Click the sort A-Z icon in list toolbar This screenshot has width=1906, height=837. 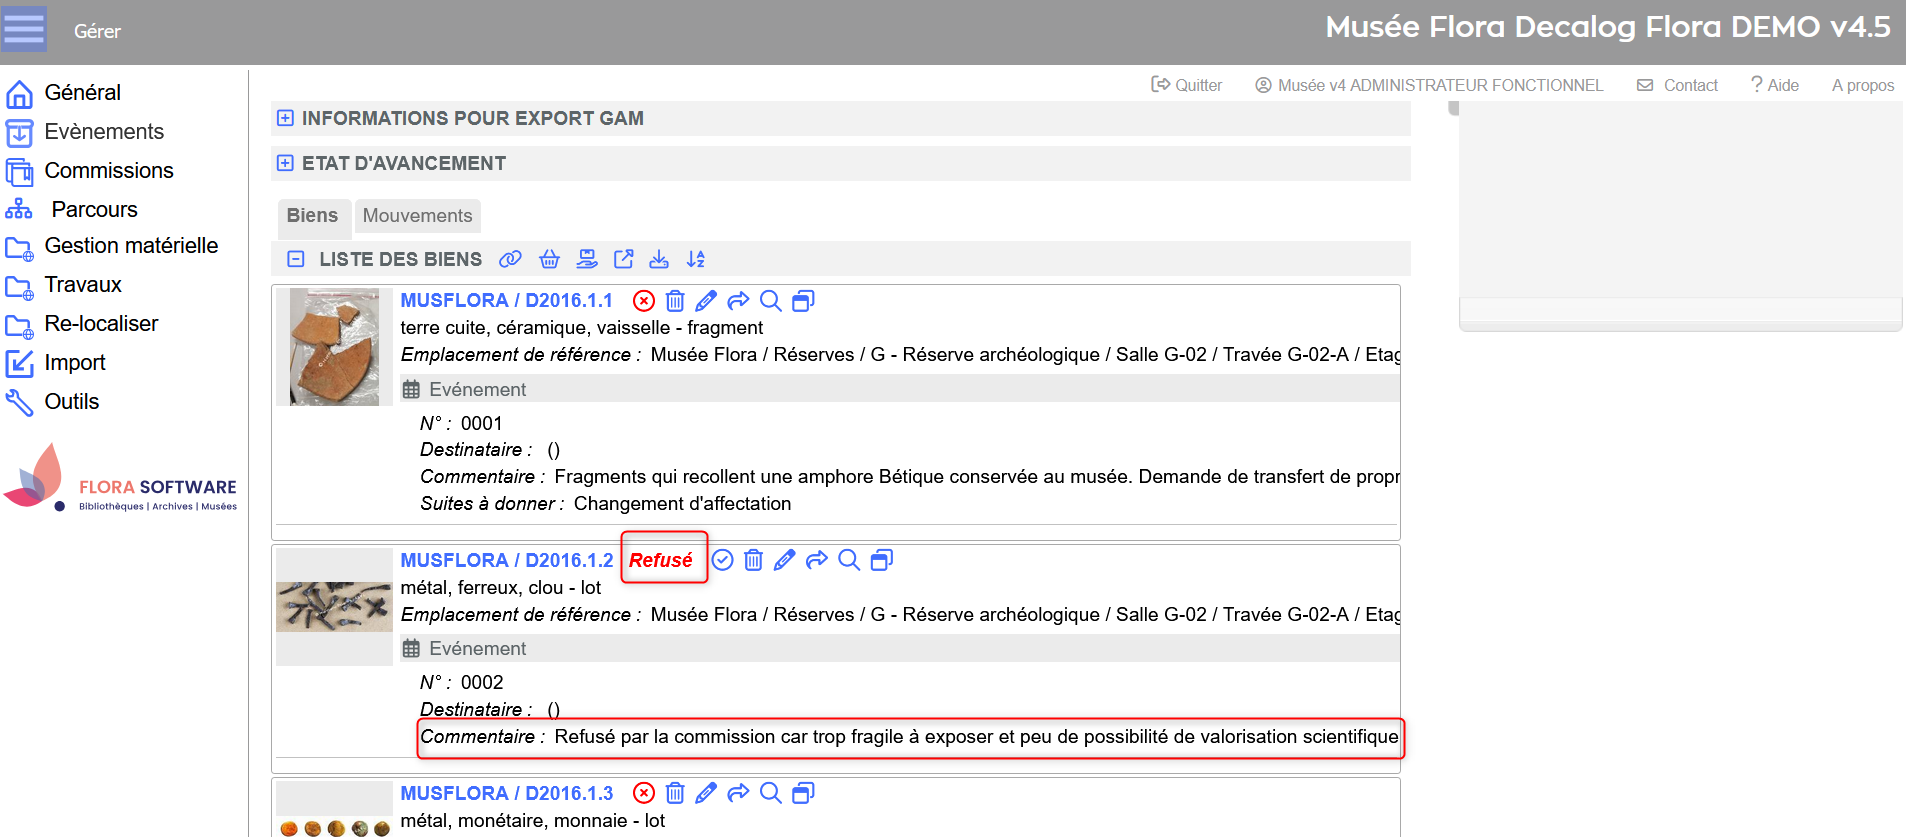tap(696, 260)
